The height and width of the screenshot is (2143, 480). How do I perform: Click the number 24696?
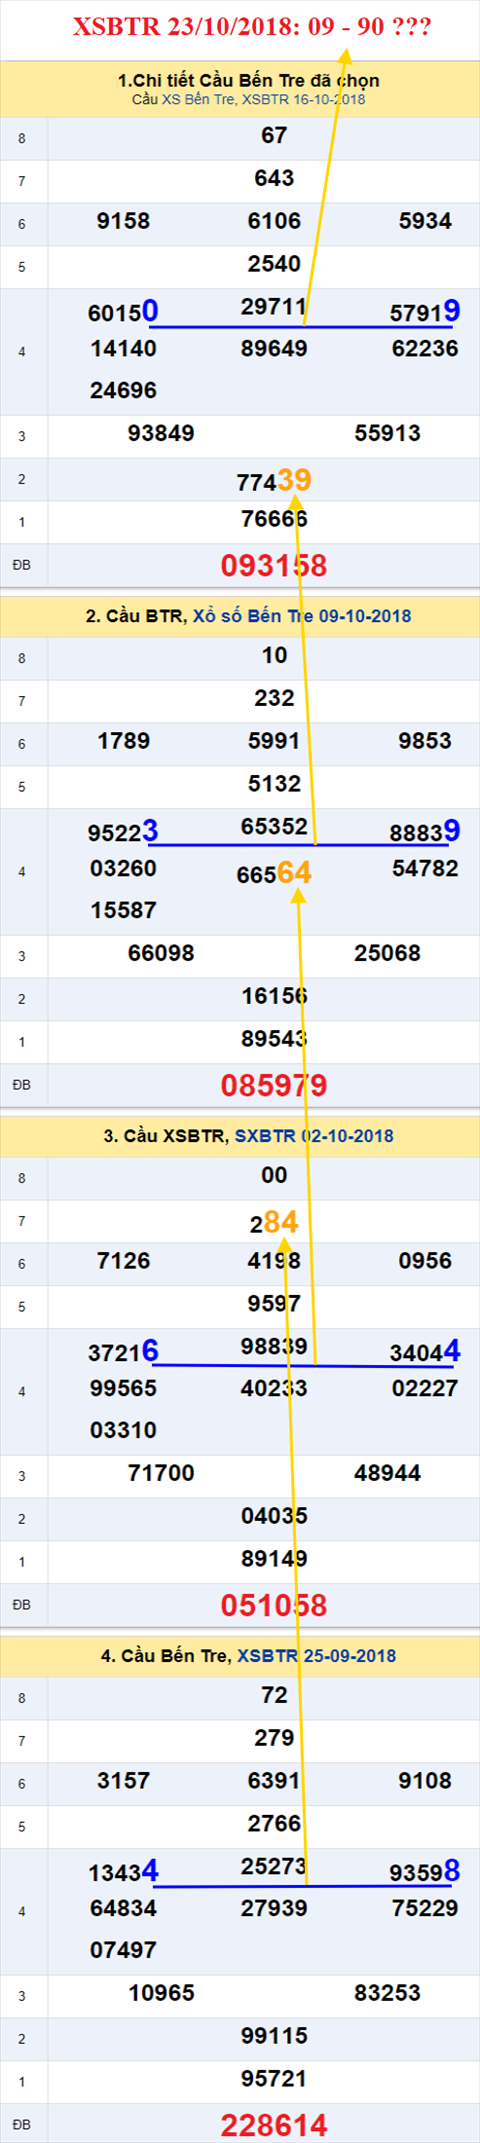[x=123, y=390]
